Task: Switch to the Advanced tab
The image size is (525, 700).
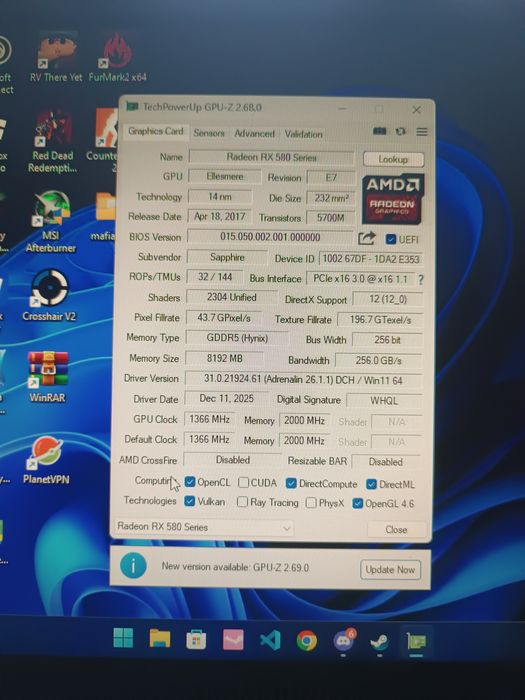Action: coord(254,133)
